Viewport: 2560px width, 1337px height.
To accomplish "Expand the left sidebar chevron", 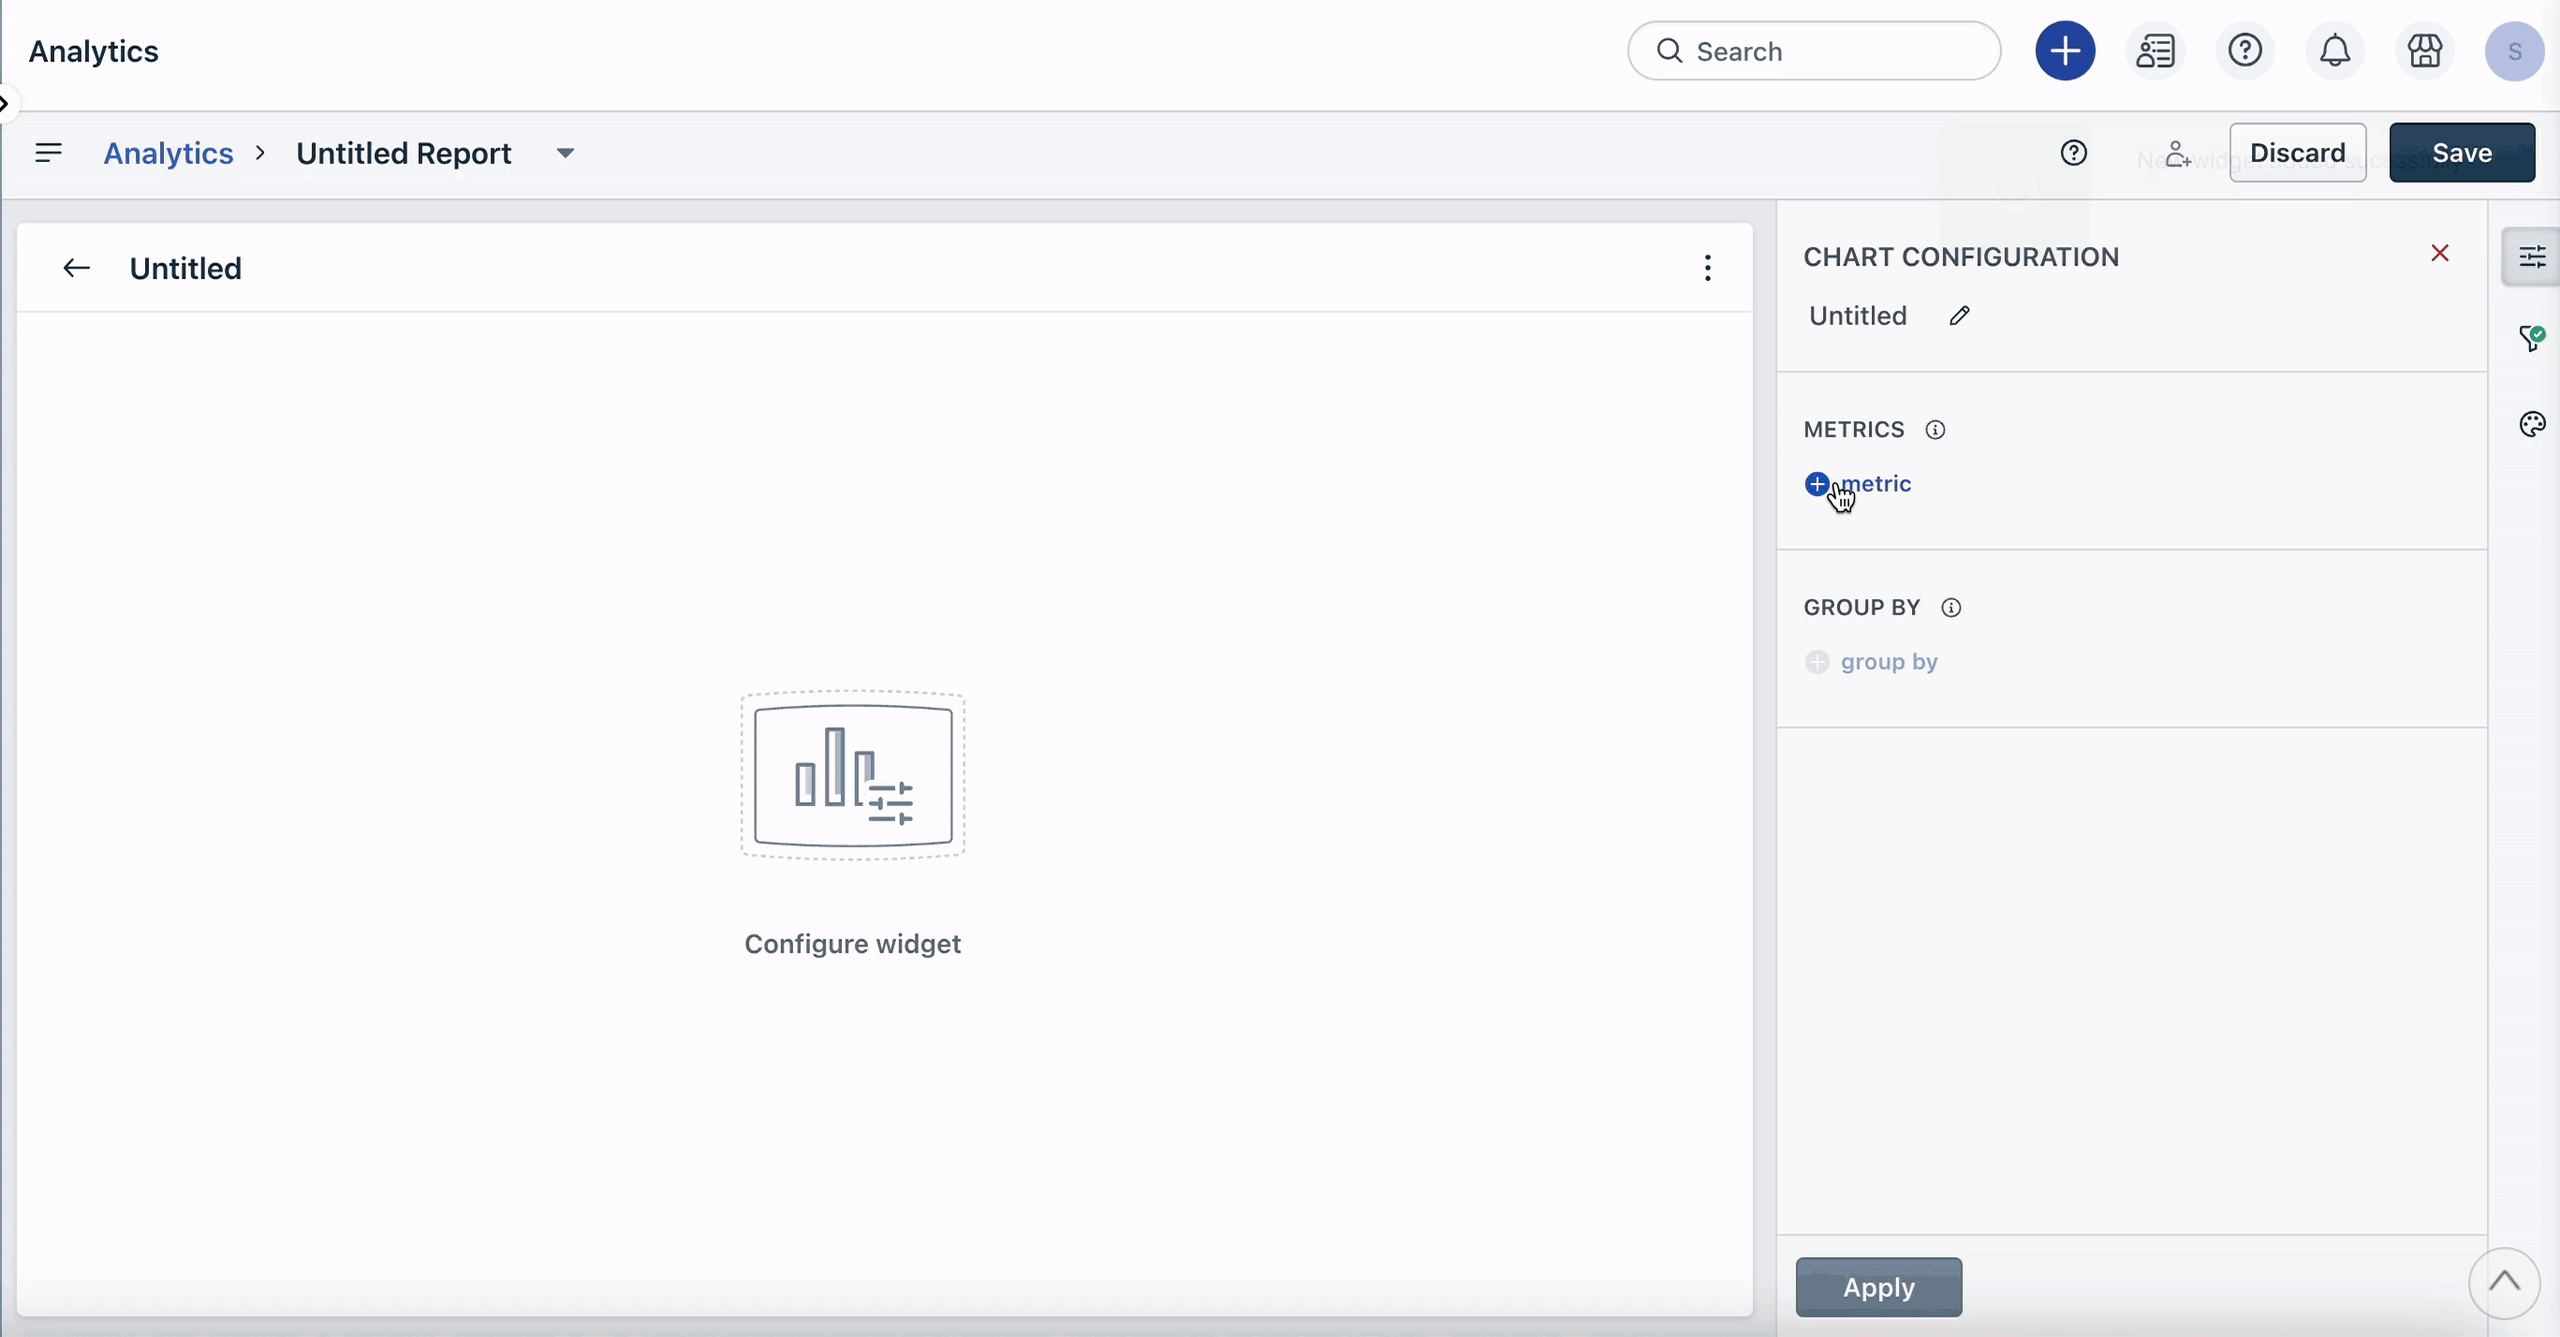I will point(5,103).
